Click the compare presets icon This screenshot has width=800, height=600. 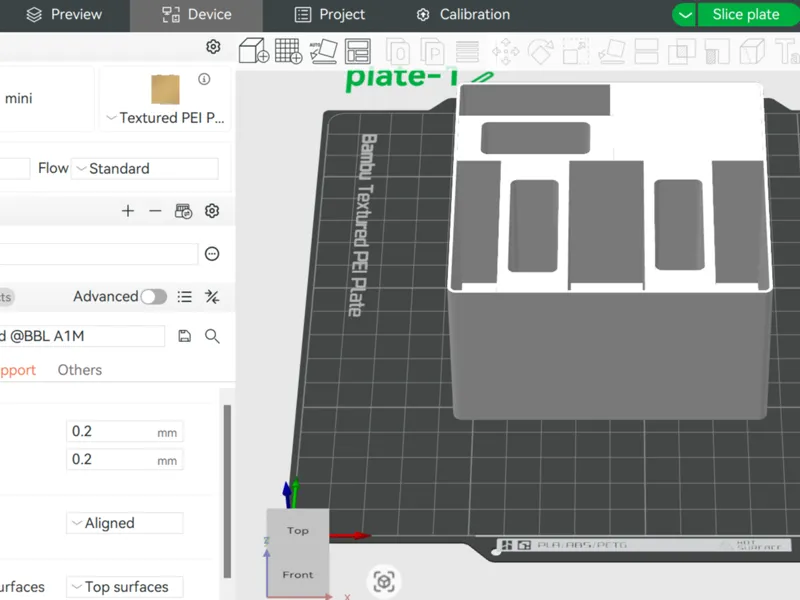point(212,296)
